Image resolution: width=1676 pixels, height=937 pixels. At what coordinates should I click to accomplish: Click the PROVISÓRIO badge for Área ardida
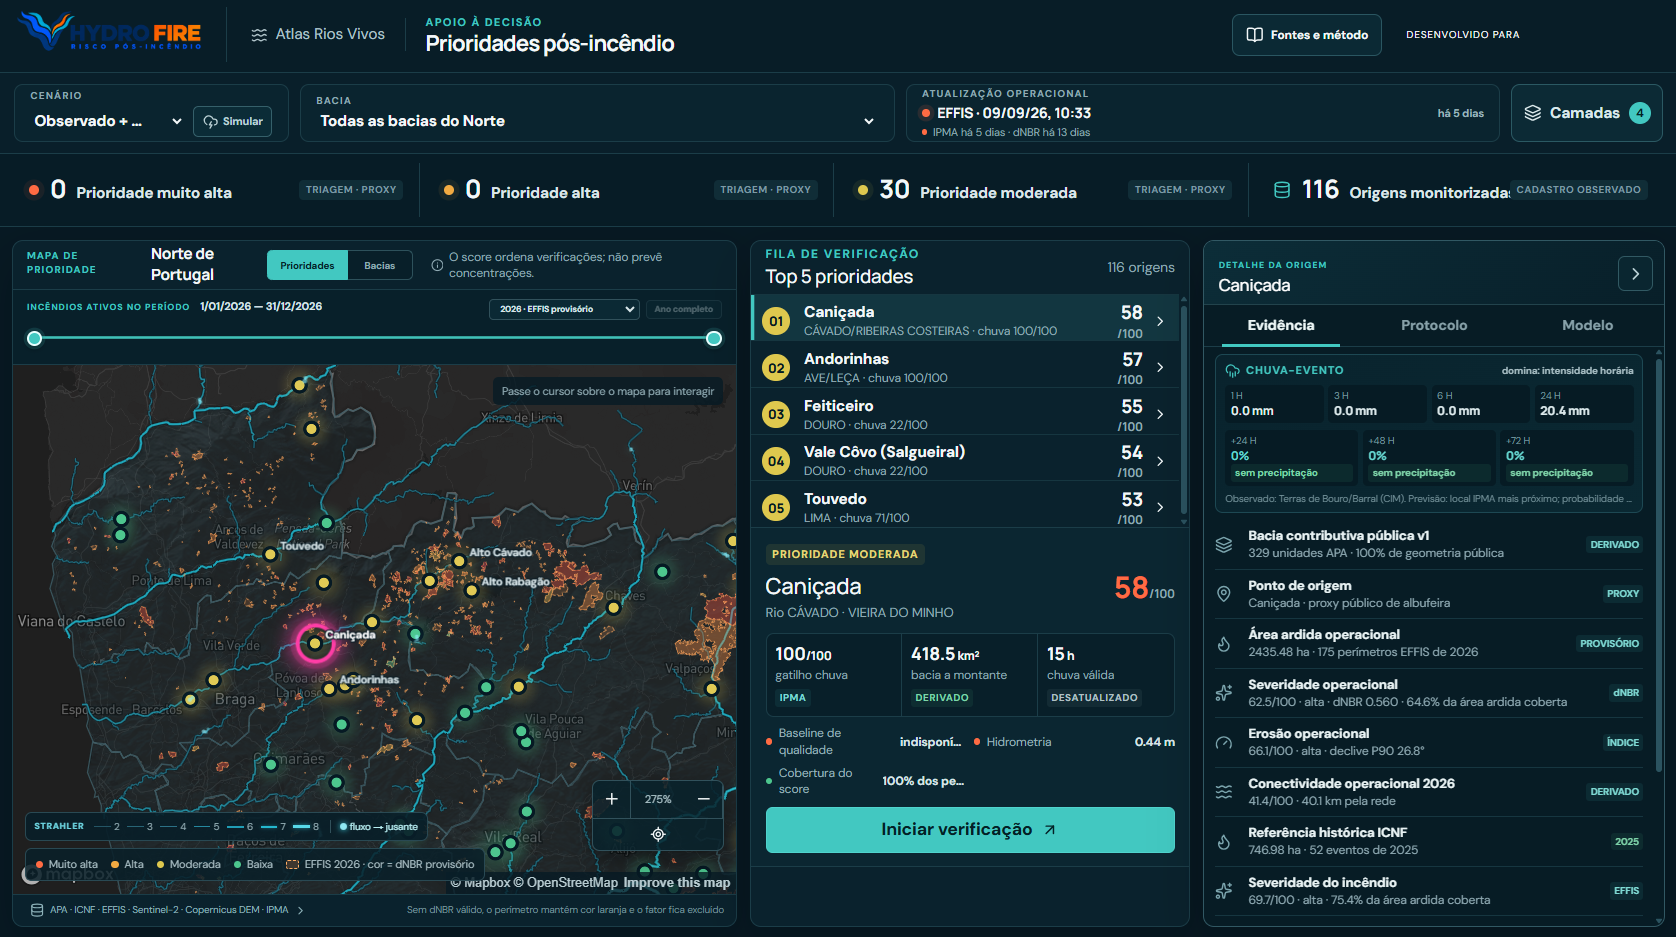coord(1609,644)
